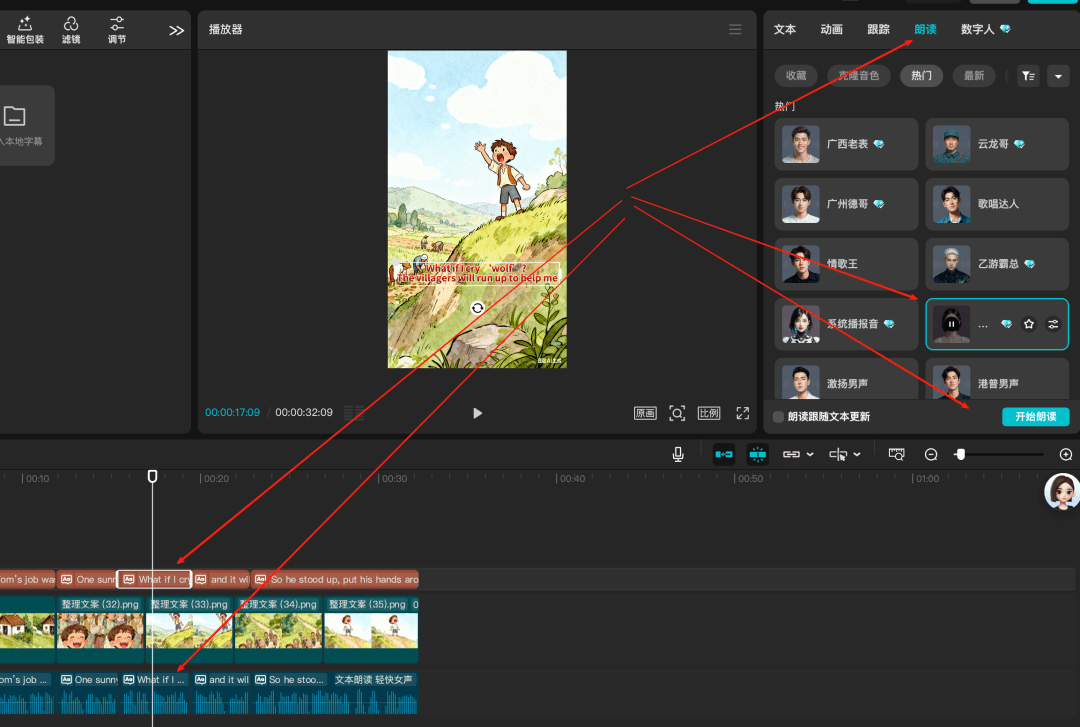
Task: Open the voice filter icon
Action: tap(1027, 76)
